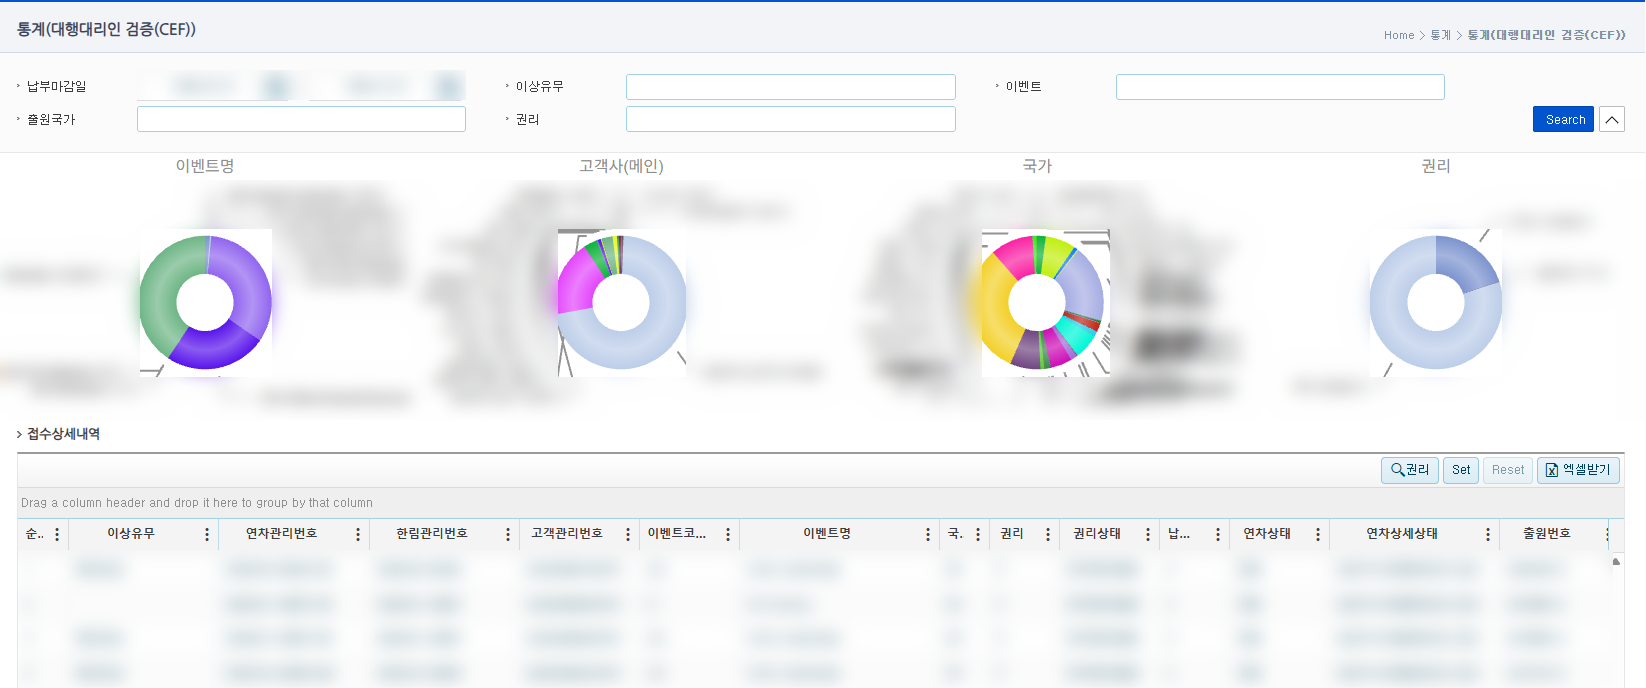Click the 권리 magnifier button above grid

[x=1410, y=470]
